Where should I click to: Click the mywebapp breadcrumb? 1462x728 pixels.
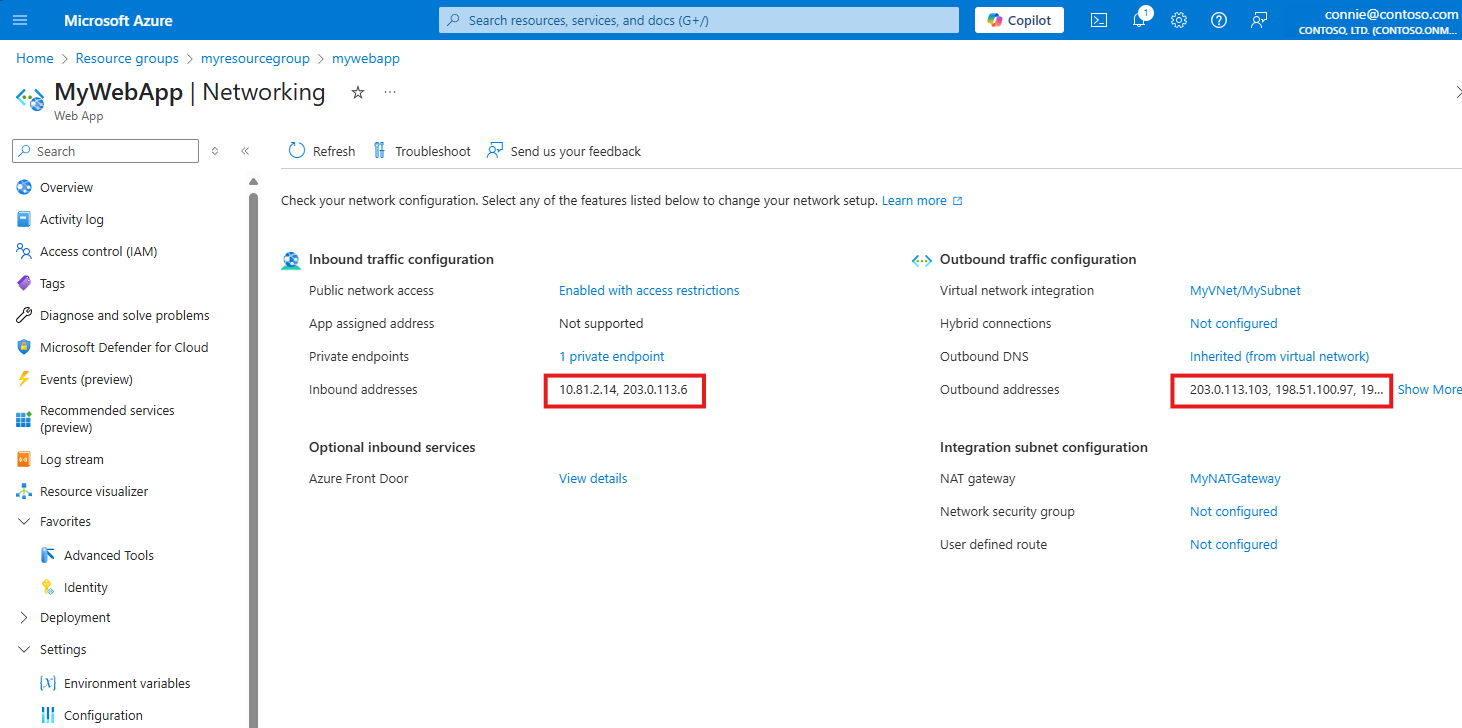(x=366, y=58)
